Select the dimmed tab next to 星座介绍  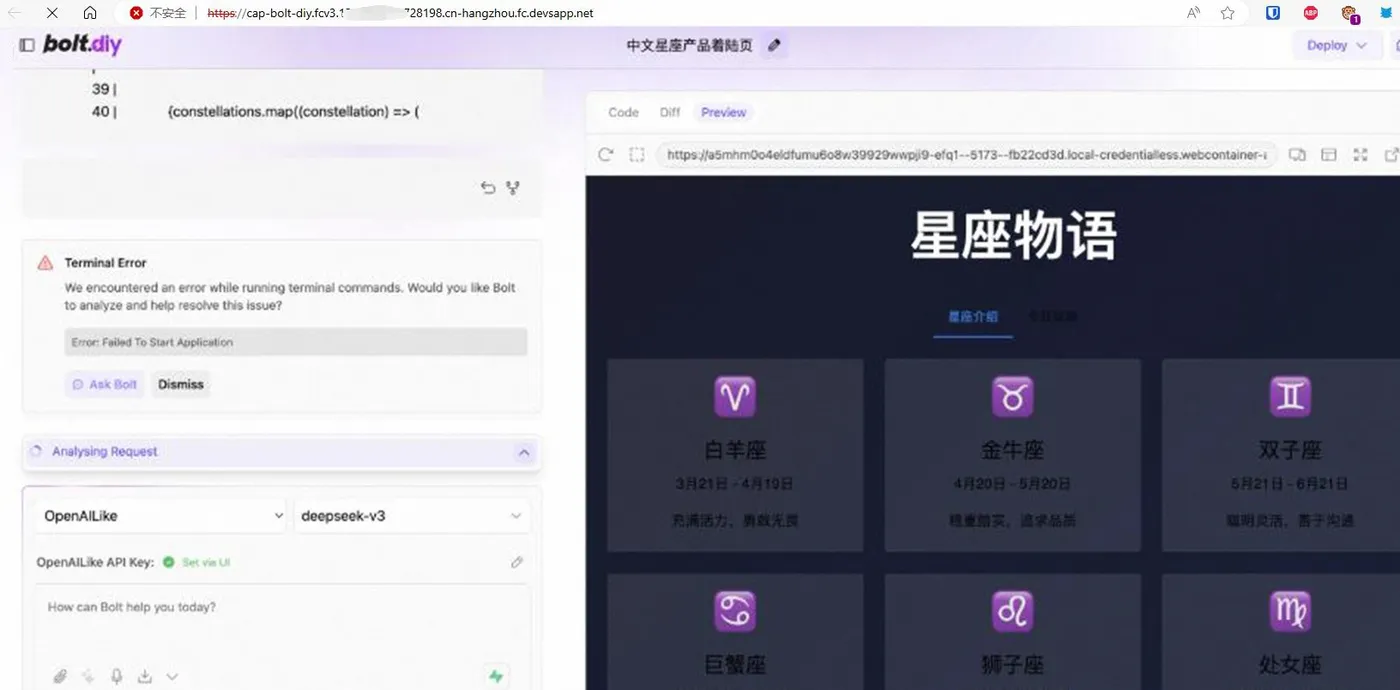1053,317
